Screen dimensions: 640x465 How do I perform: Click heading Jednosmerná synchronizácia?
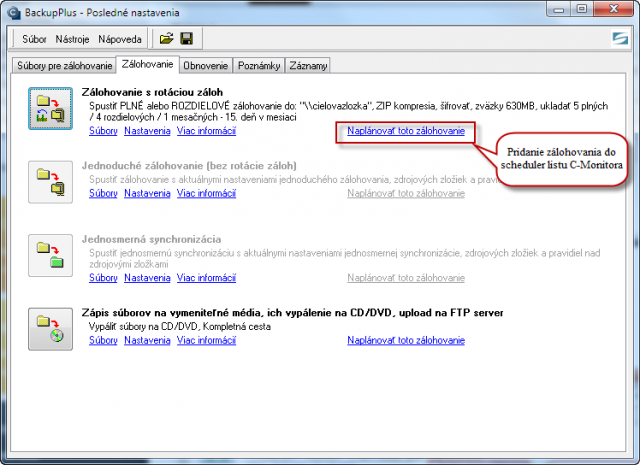pos(151,239)
